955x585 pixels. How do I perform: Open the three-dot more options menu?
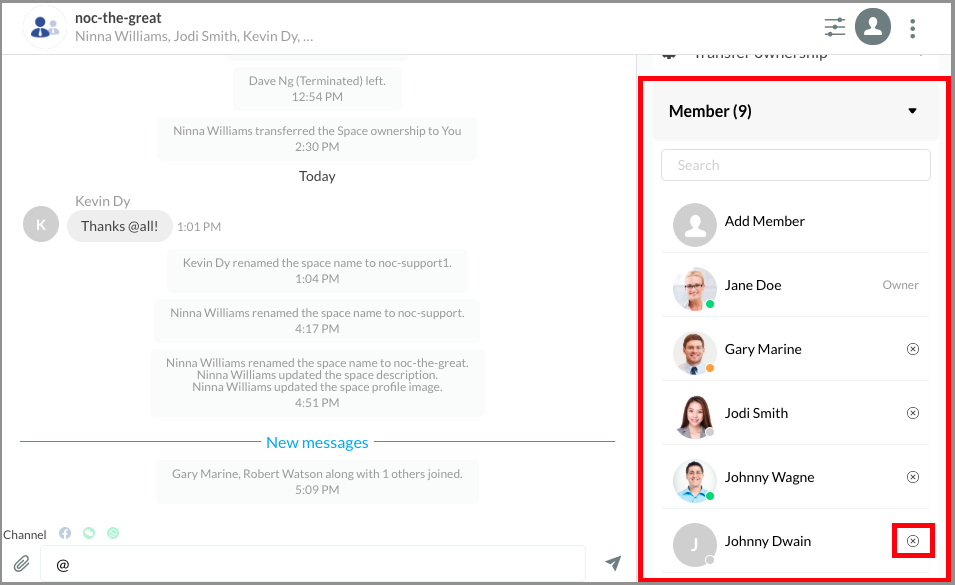point(912,28)
